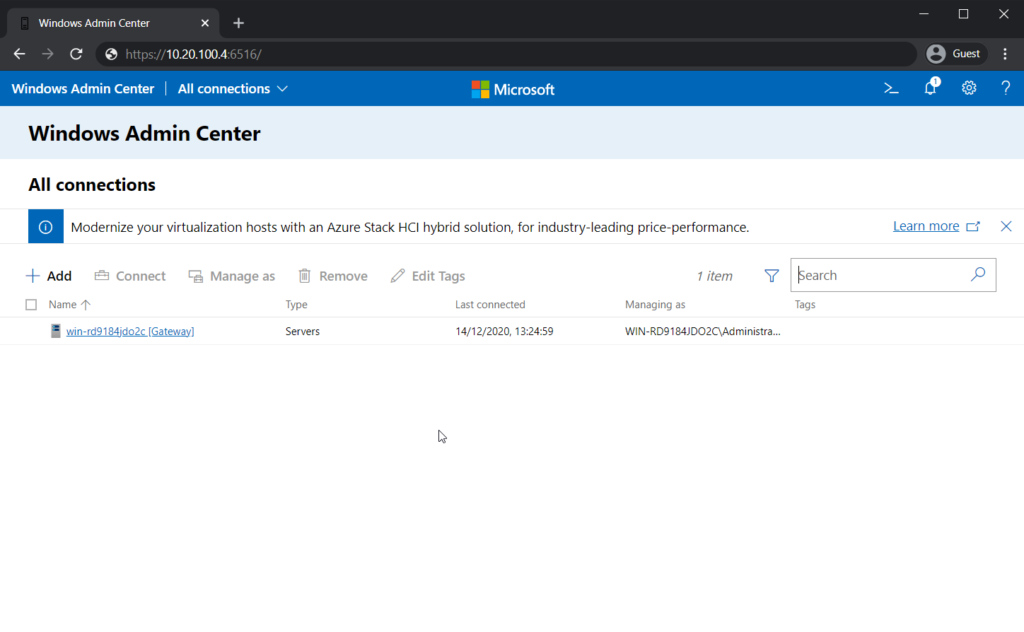Viewport: 1024px width, 632px height.
Task: Open the filter icon above the connections list
Action: tap(771, 275)
